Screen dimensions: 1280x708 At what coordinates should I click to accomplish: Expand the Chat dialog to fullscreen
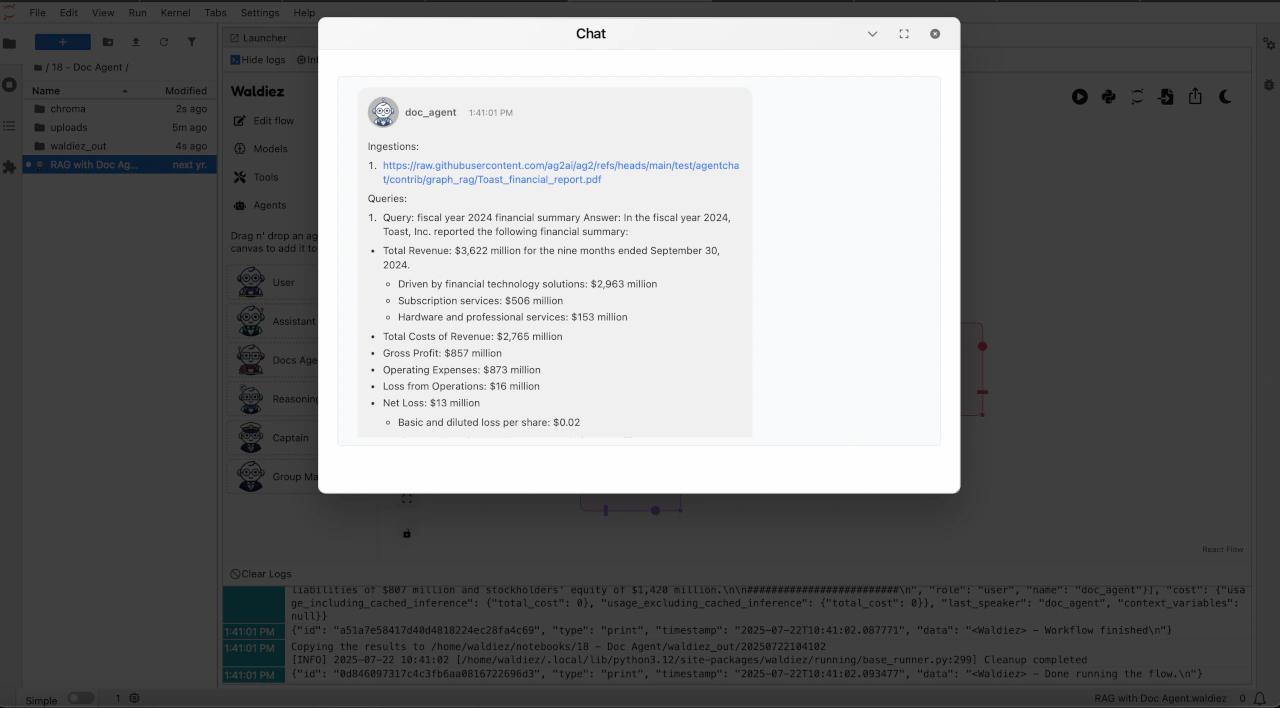[x=904, y=34]
